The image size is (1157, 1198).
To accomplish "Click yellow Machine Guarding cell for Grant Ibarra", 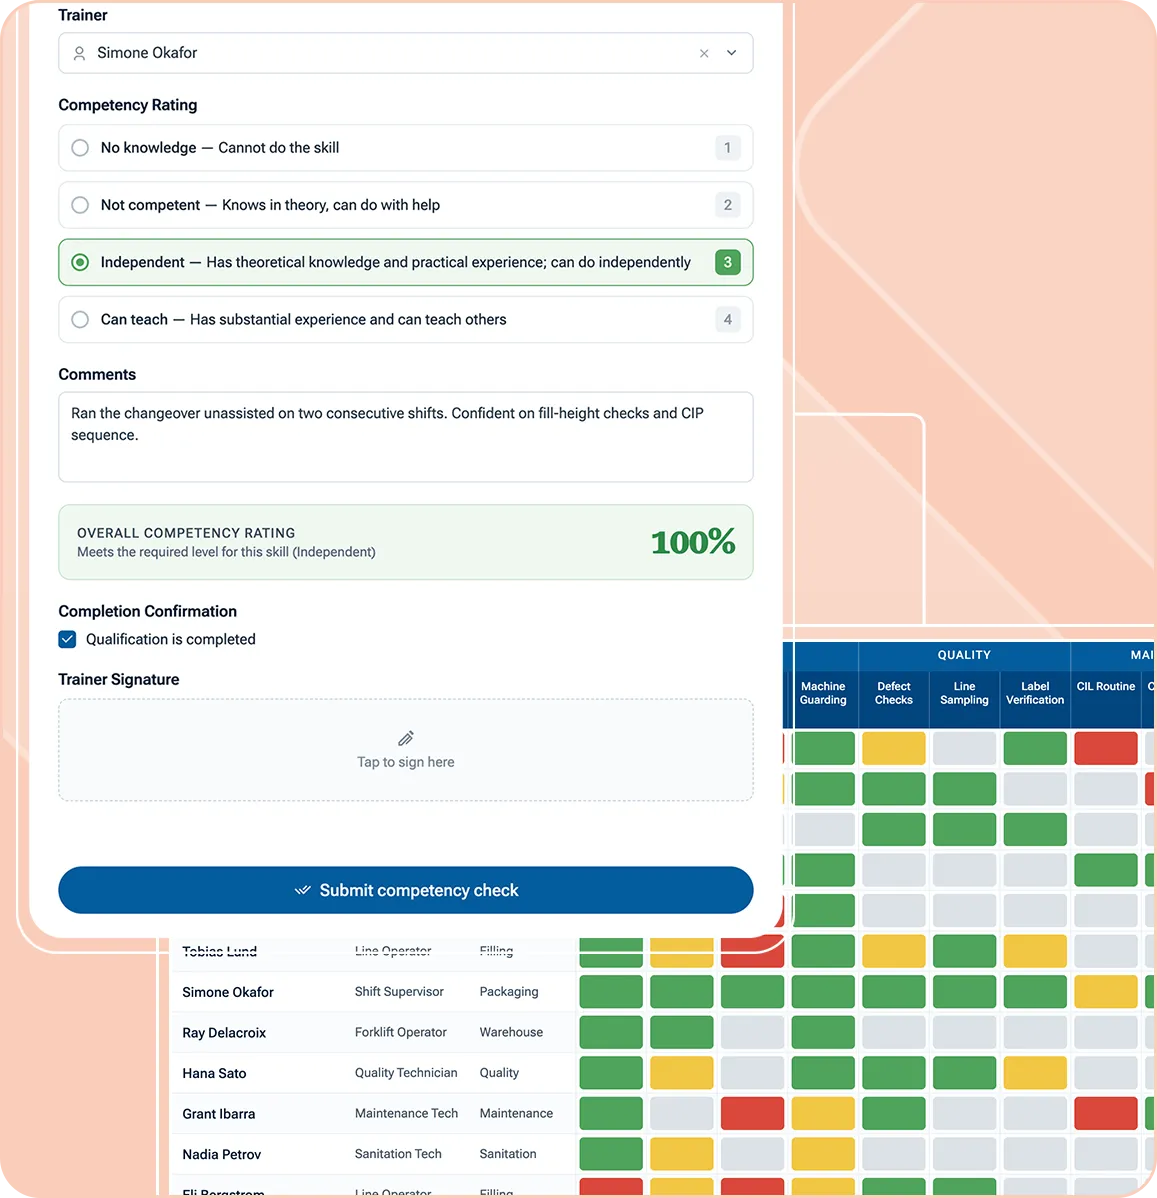I will 823,1113.
